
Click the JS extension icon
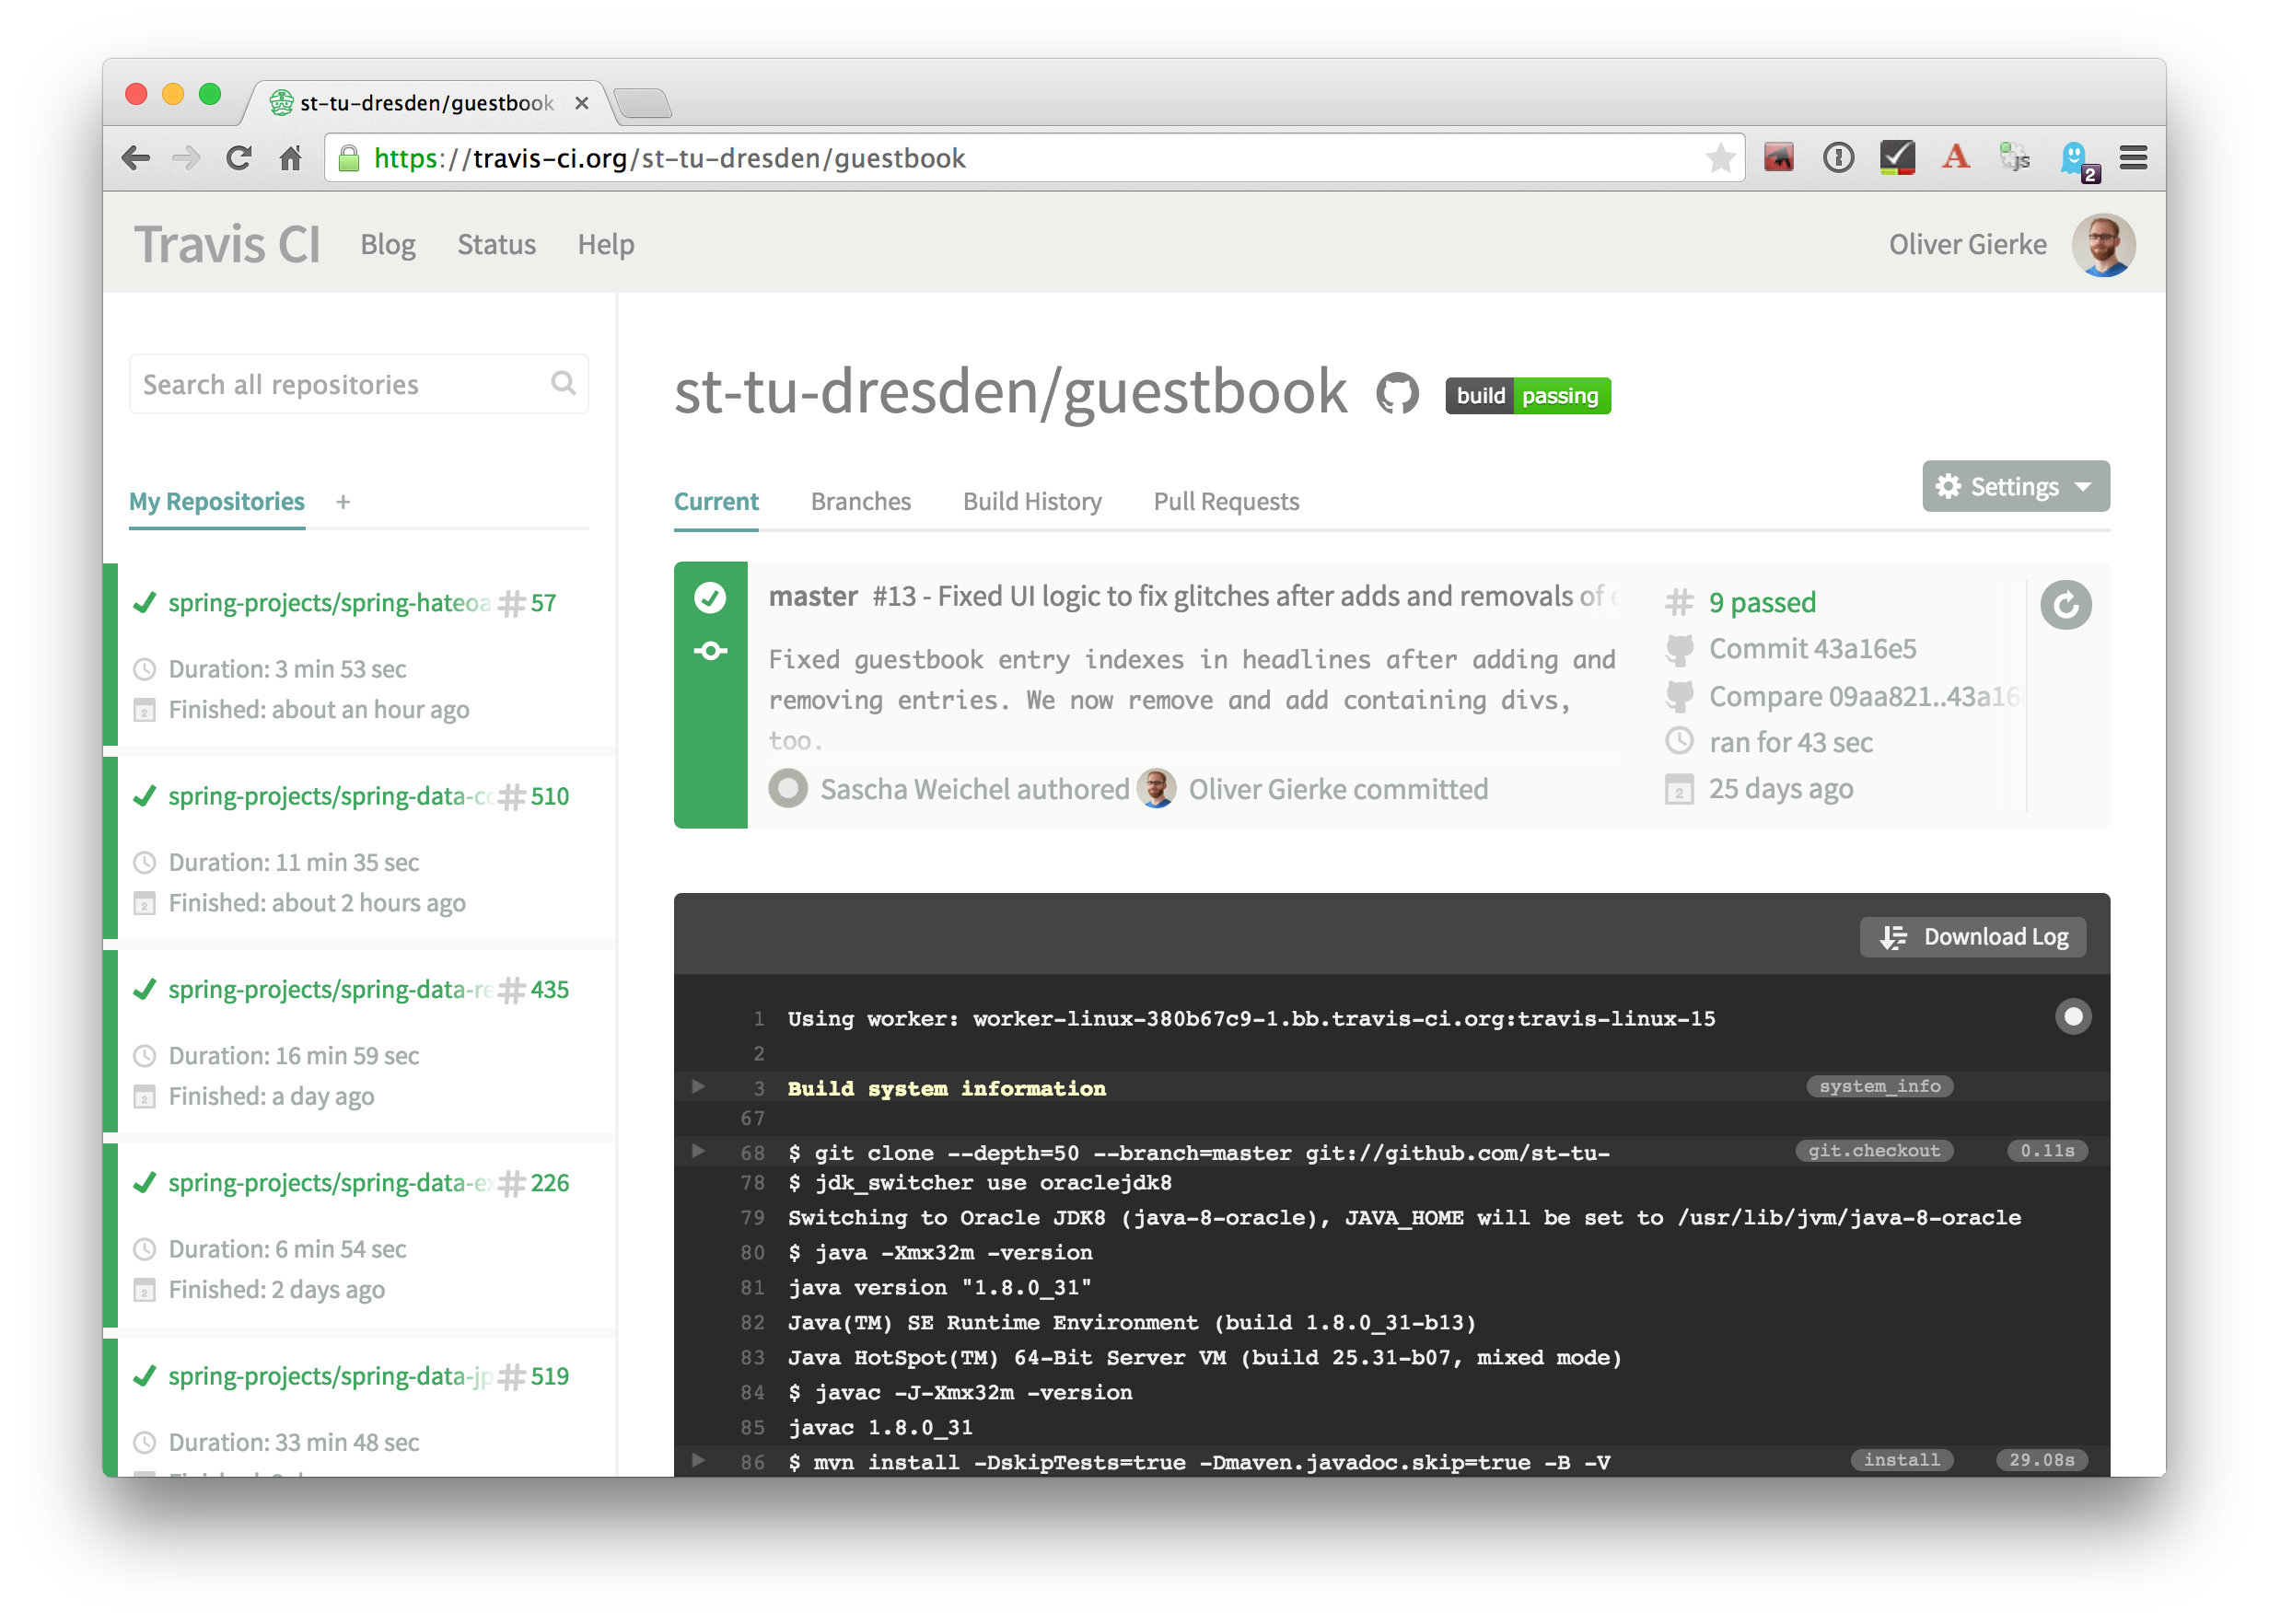click(x=2015, y=158)
